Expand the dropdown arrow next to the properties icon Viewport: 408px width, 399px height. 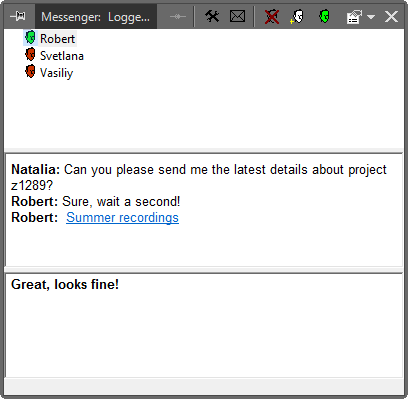coord(371,17)
